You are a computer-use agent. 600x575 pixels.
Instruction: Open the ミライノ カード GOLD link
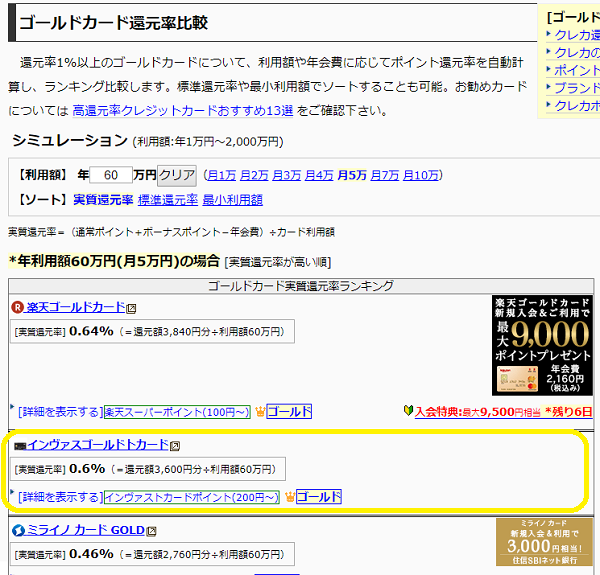tap(86, 530)
